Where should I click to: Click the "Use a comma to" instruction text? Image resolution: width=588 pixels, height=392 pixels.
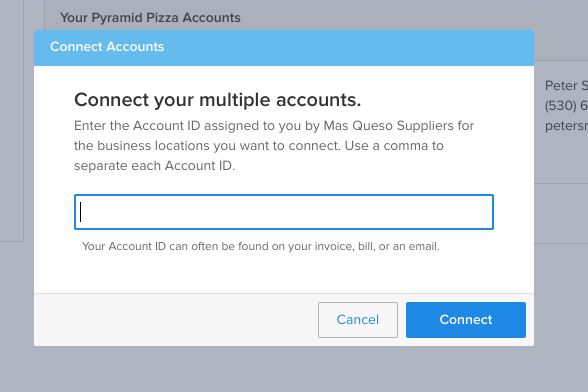point(394,146)
